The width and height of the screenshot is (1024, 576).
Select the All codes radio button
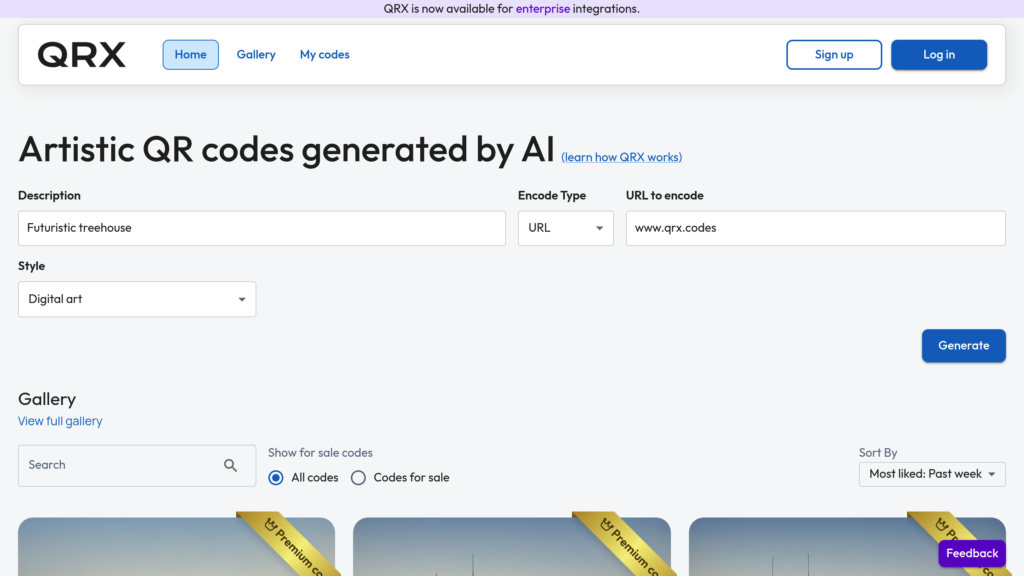(x=276, y=478)
